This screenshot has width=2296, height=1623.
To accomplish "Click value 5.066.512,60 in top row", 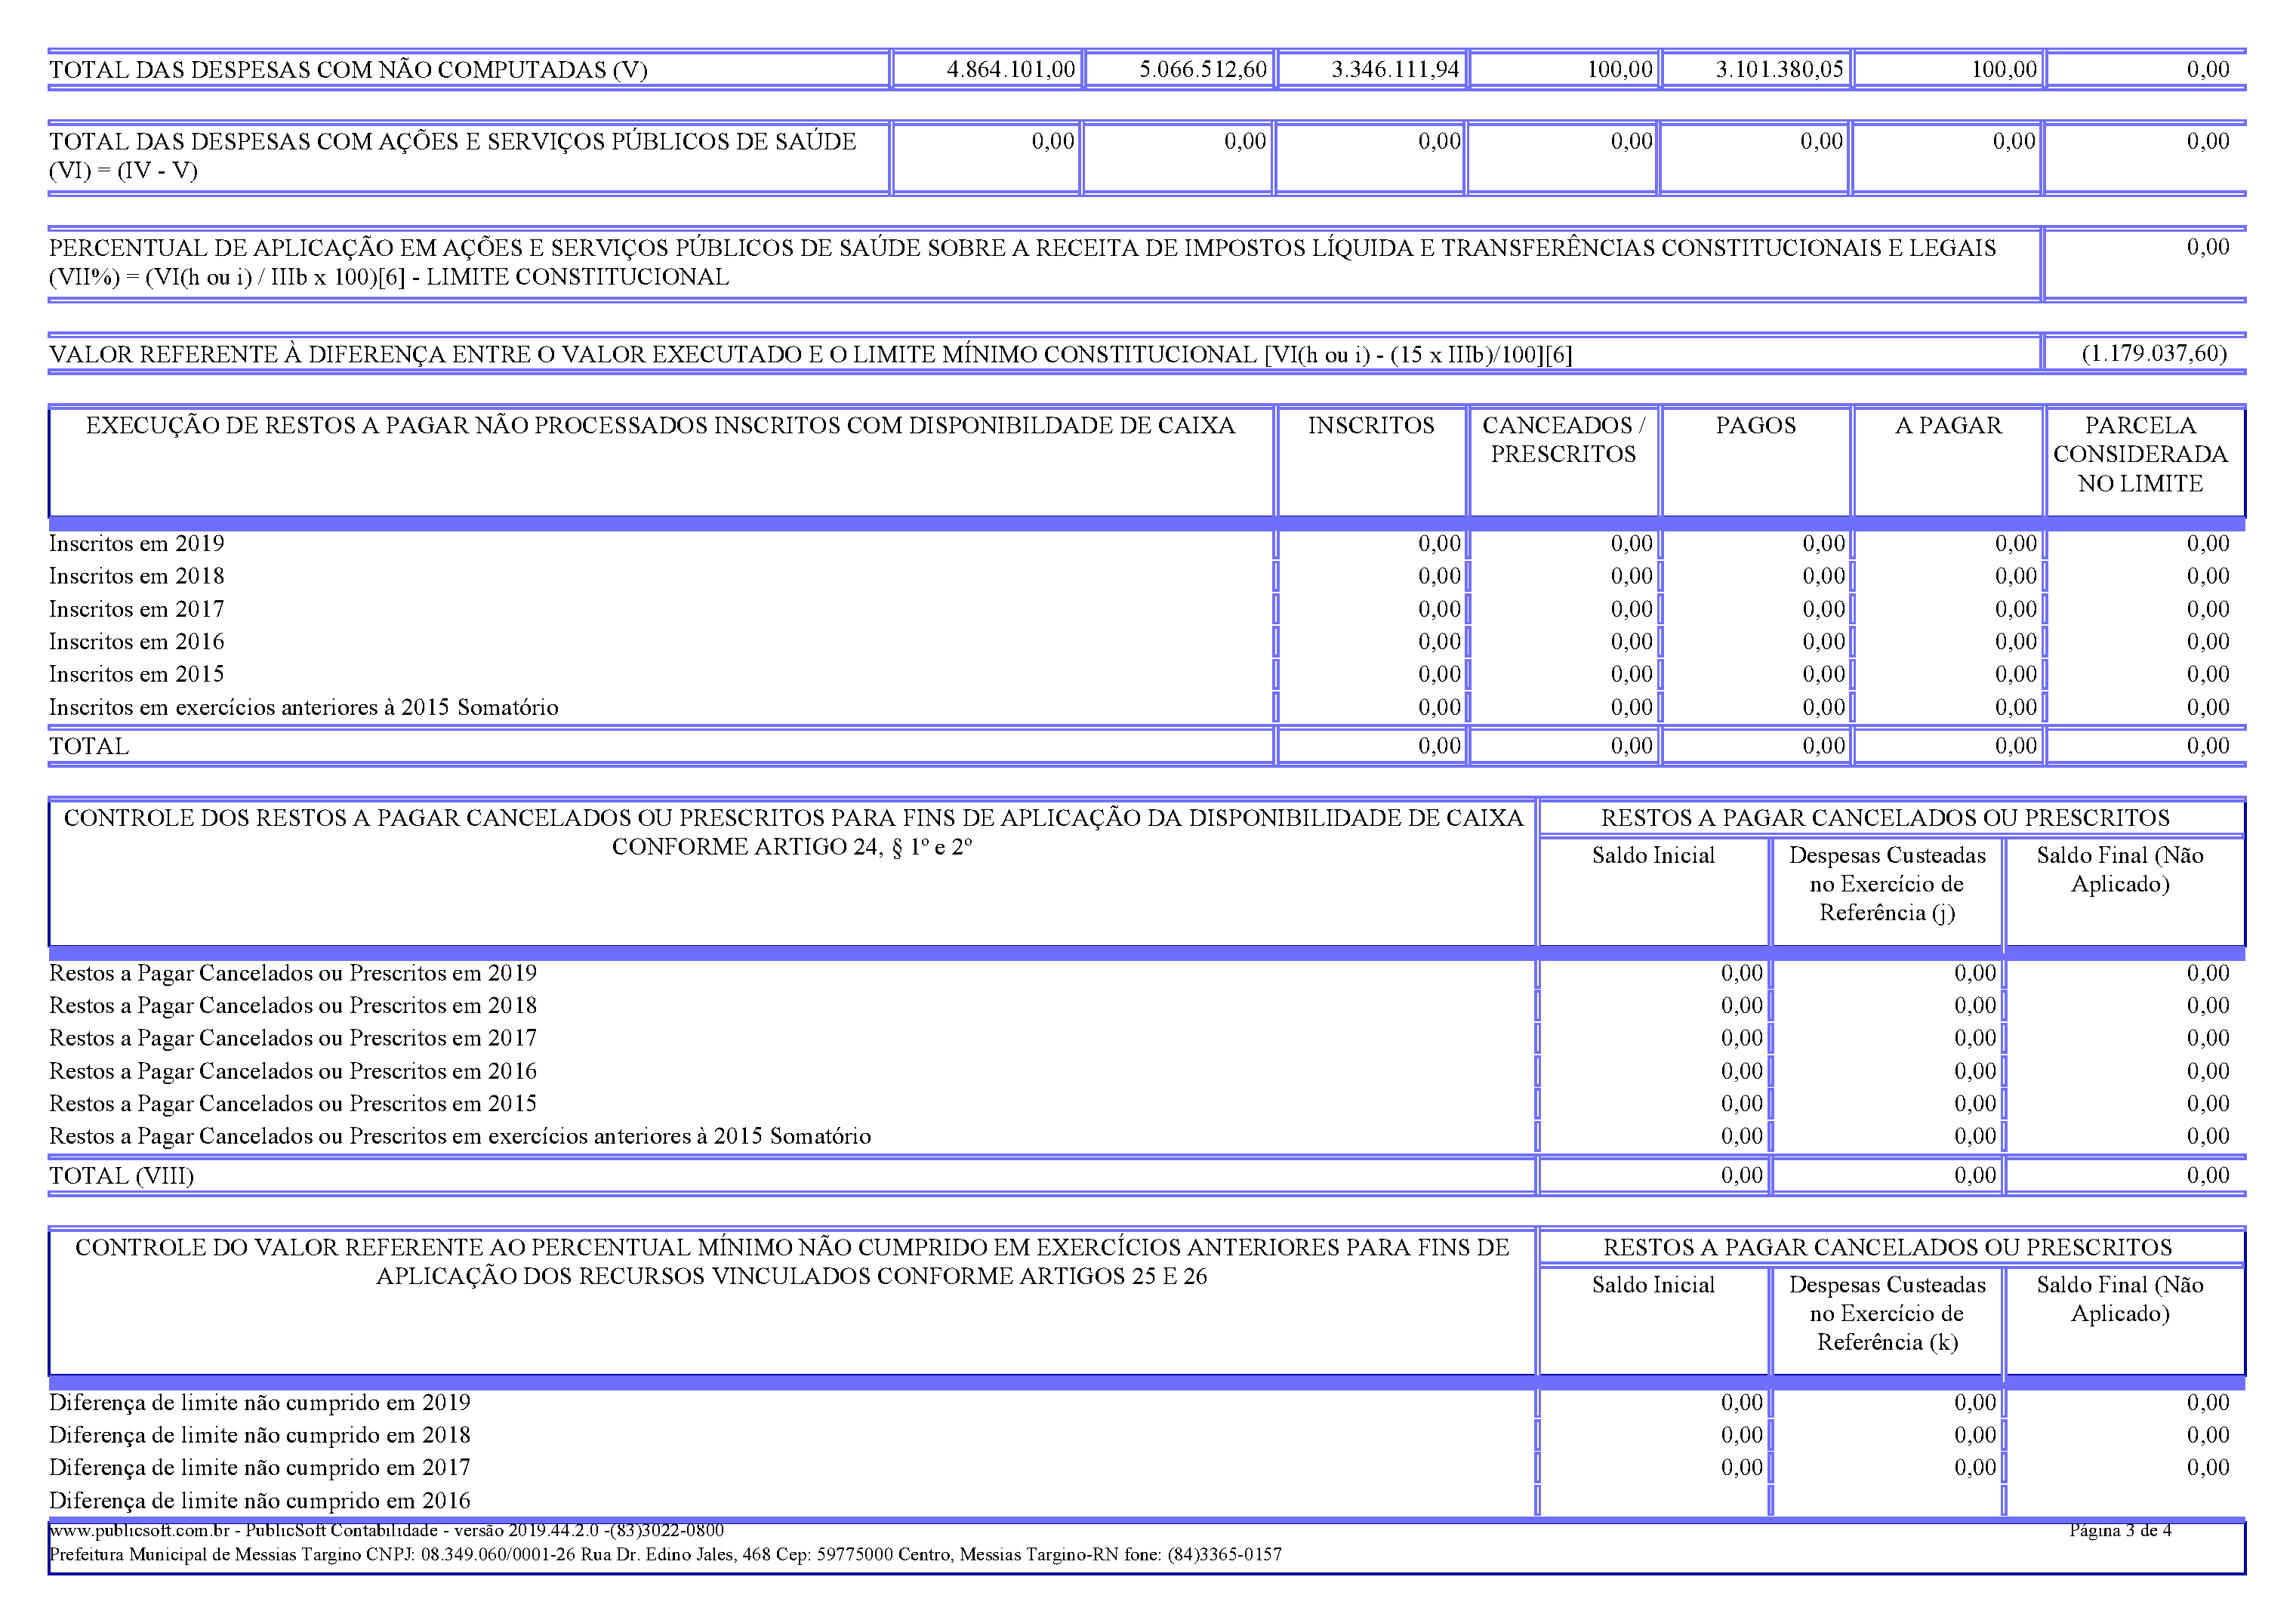I will (x=1203, y=69).
